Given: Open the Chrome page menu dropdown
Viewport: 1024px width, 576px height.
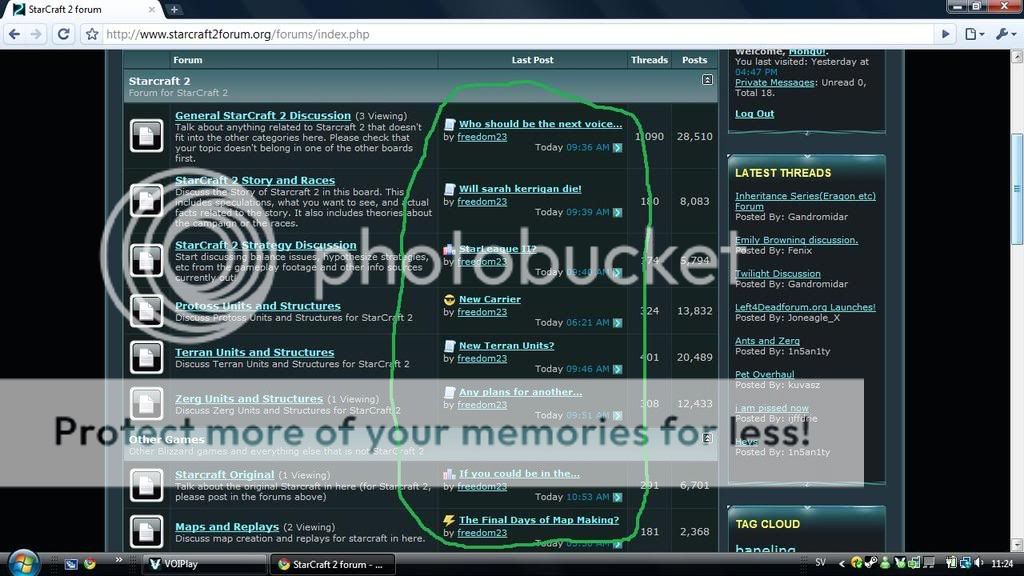Looking at the screenshot, I should pyautogui.click(x=974, y=34).
